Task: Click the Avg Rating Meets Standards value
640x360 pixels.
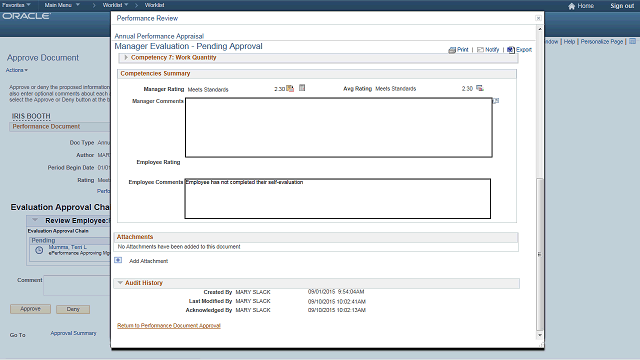Action: [396, 89]
